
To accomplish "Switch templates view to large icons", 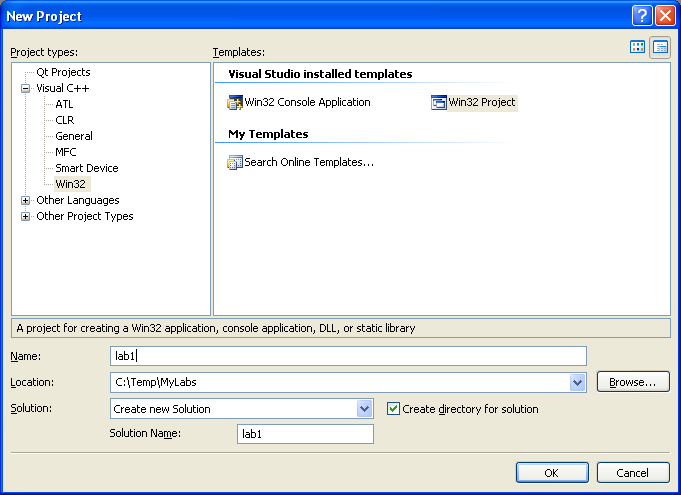I will click(x=637, y=47).
